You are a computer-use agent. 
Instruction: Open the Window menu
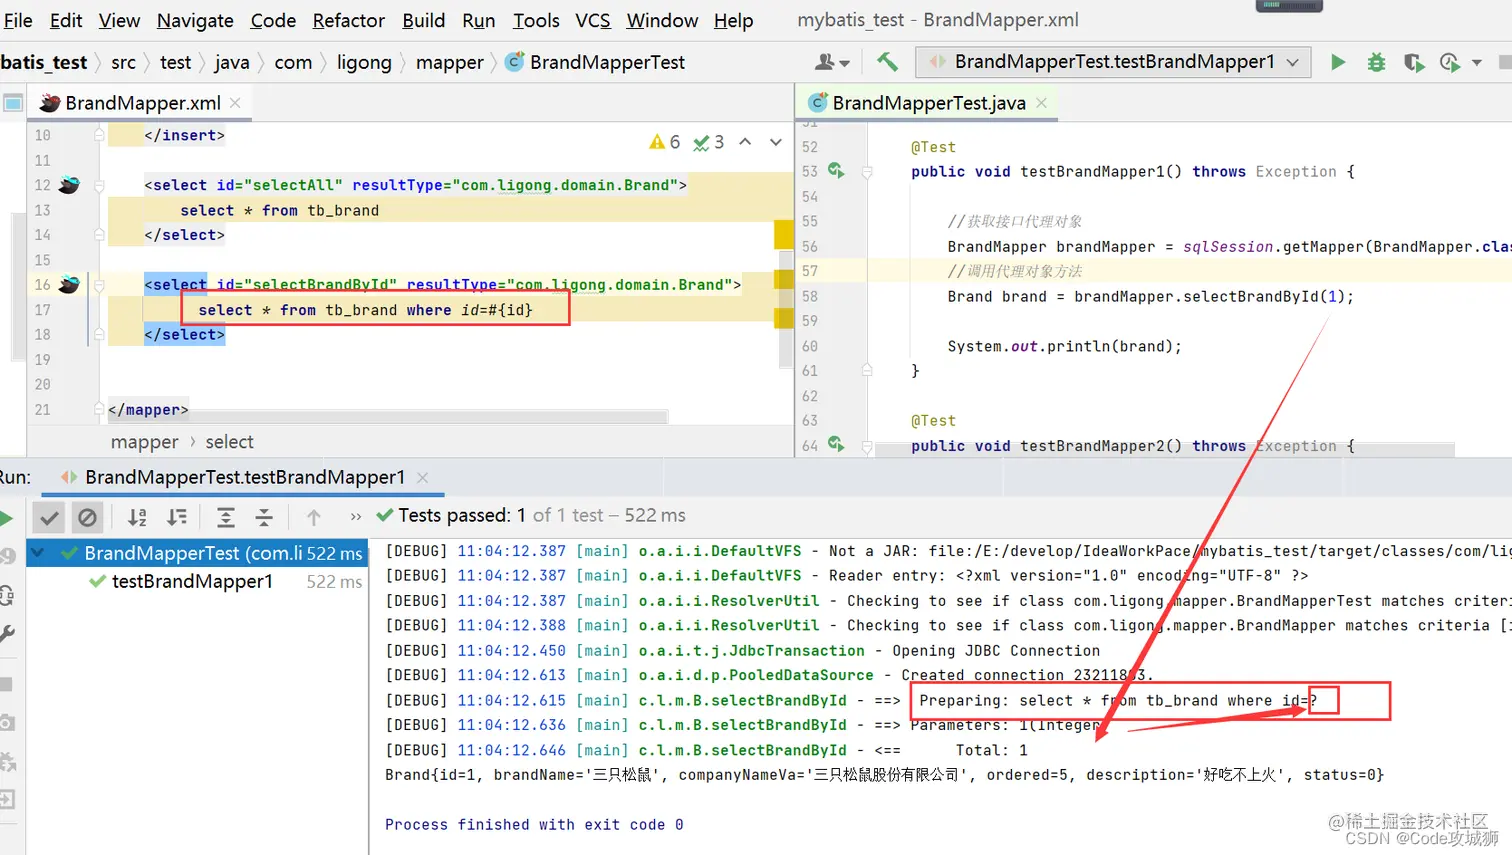[662, 20]
